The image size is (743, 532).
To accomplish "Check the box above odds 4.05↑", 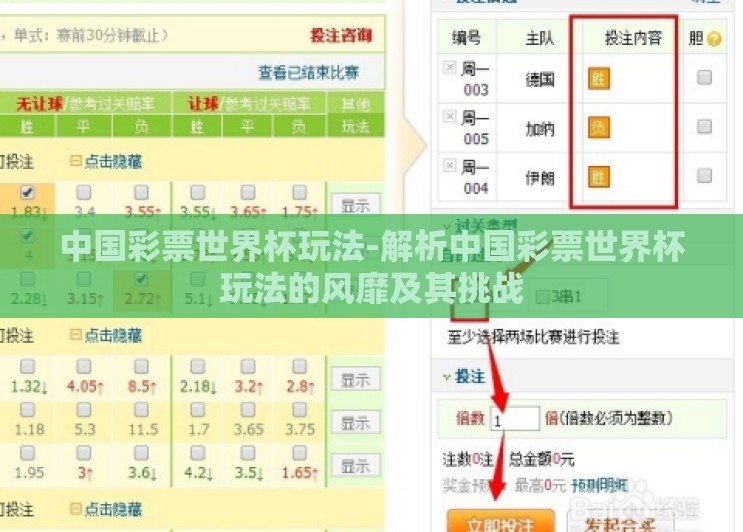I will tap(84, 366).
